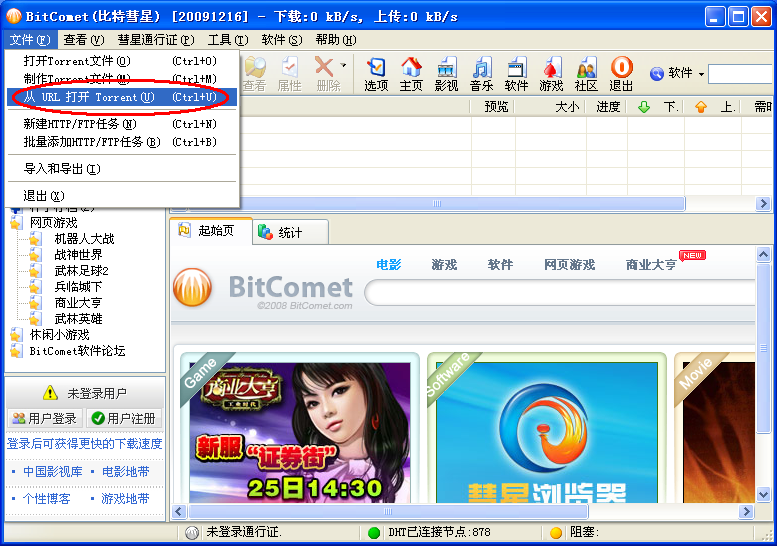Click the green DHT status indicator
The image size is (777, 546).
[x=374, y=533]
